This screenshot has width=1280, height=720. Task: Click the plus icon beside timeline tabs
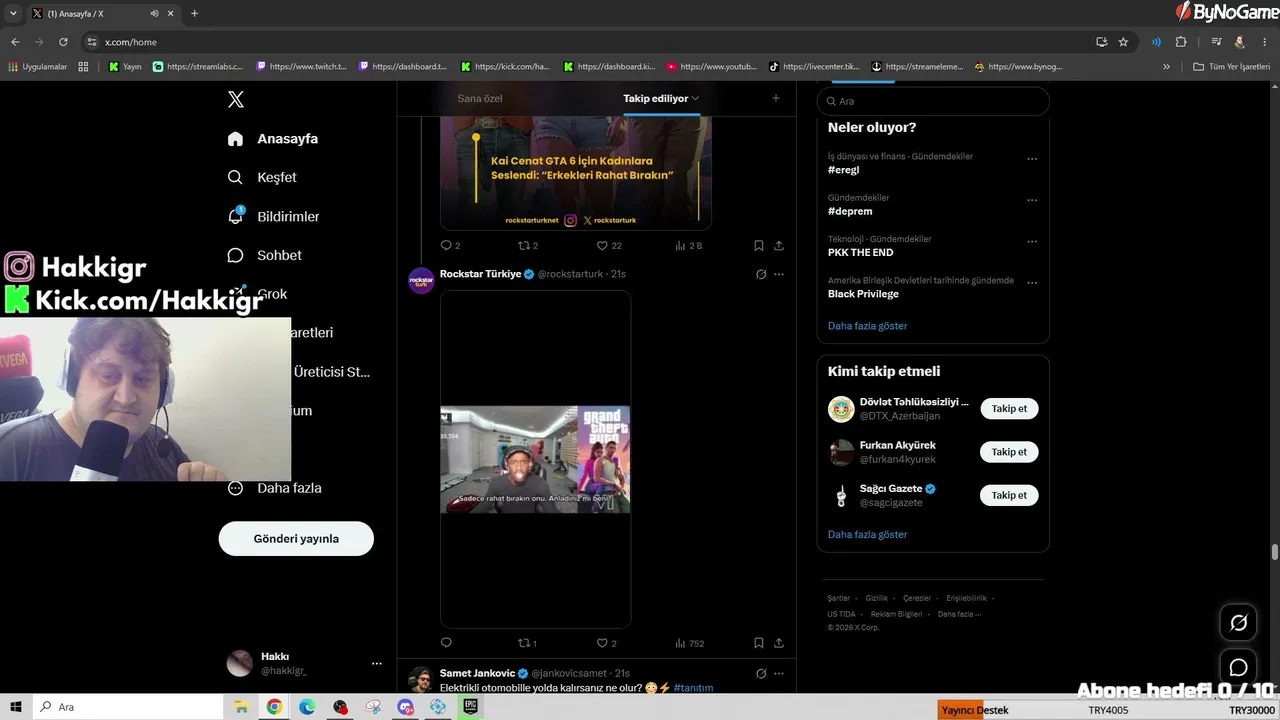(776, 98)
